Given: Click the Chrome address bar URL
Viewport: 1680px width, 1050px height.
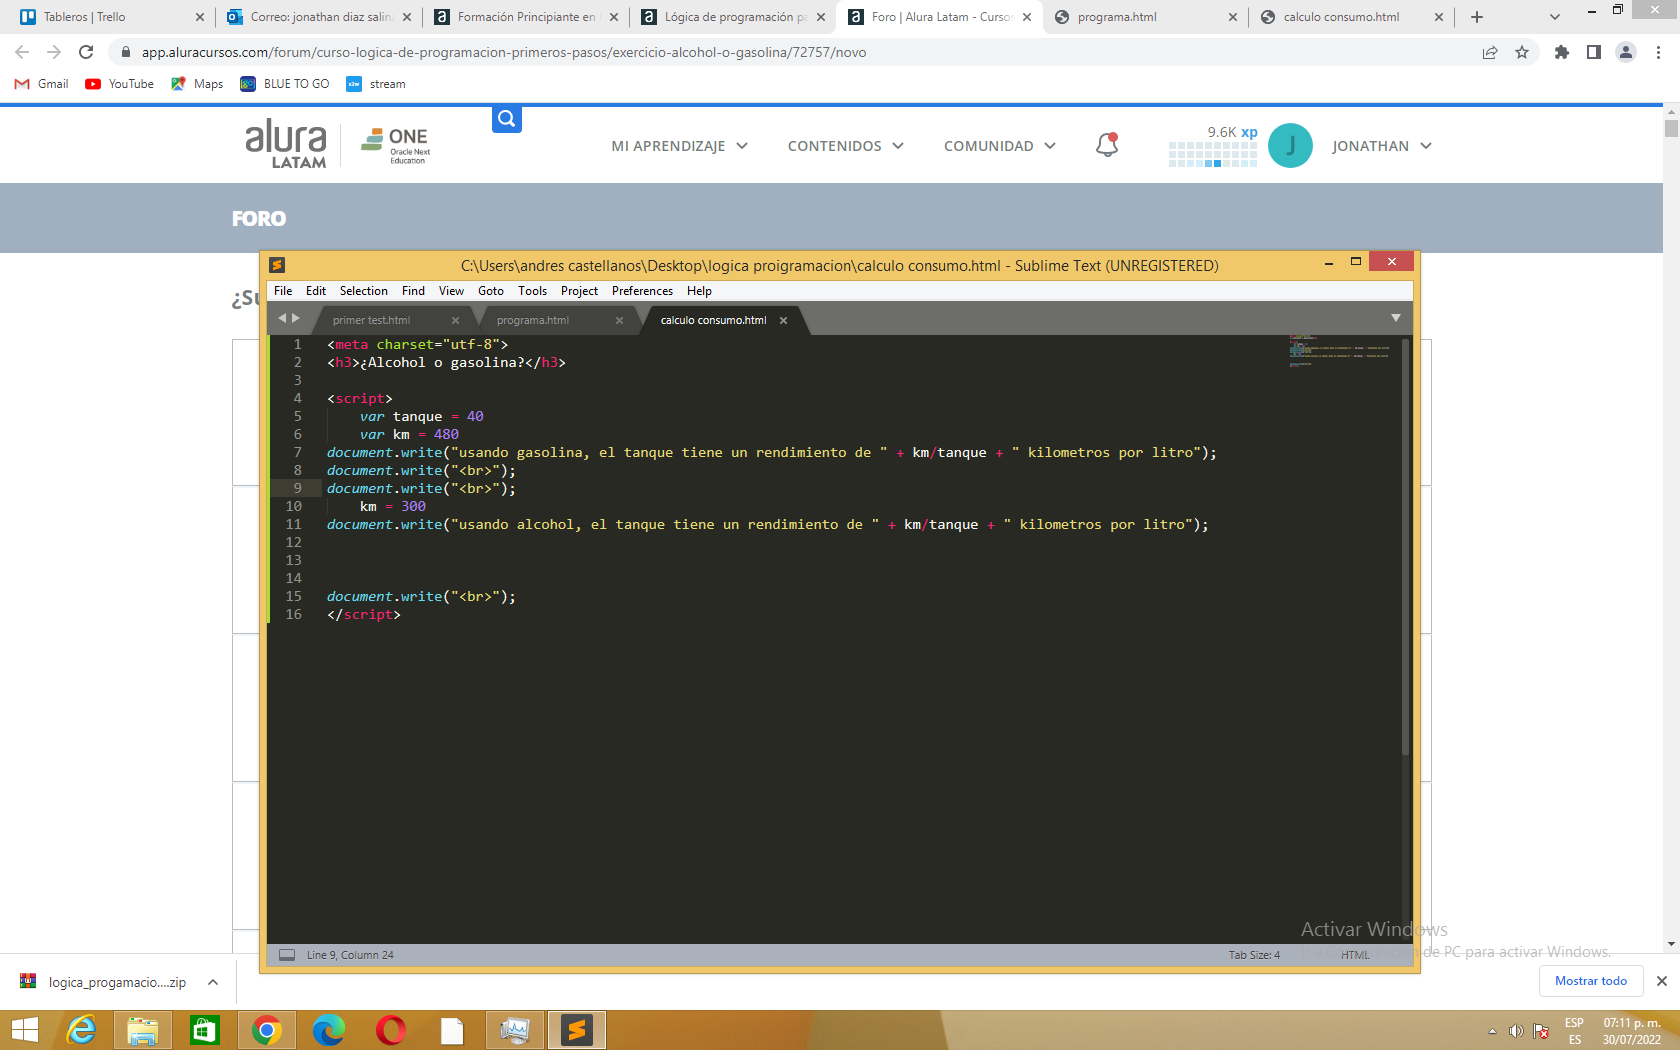Looking at the screenshot, I should pos(504,52).
